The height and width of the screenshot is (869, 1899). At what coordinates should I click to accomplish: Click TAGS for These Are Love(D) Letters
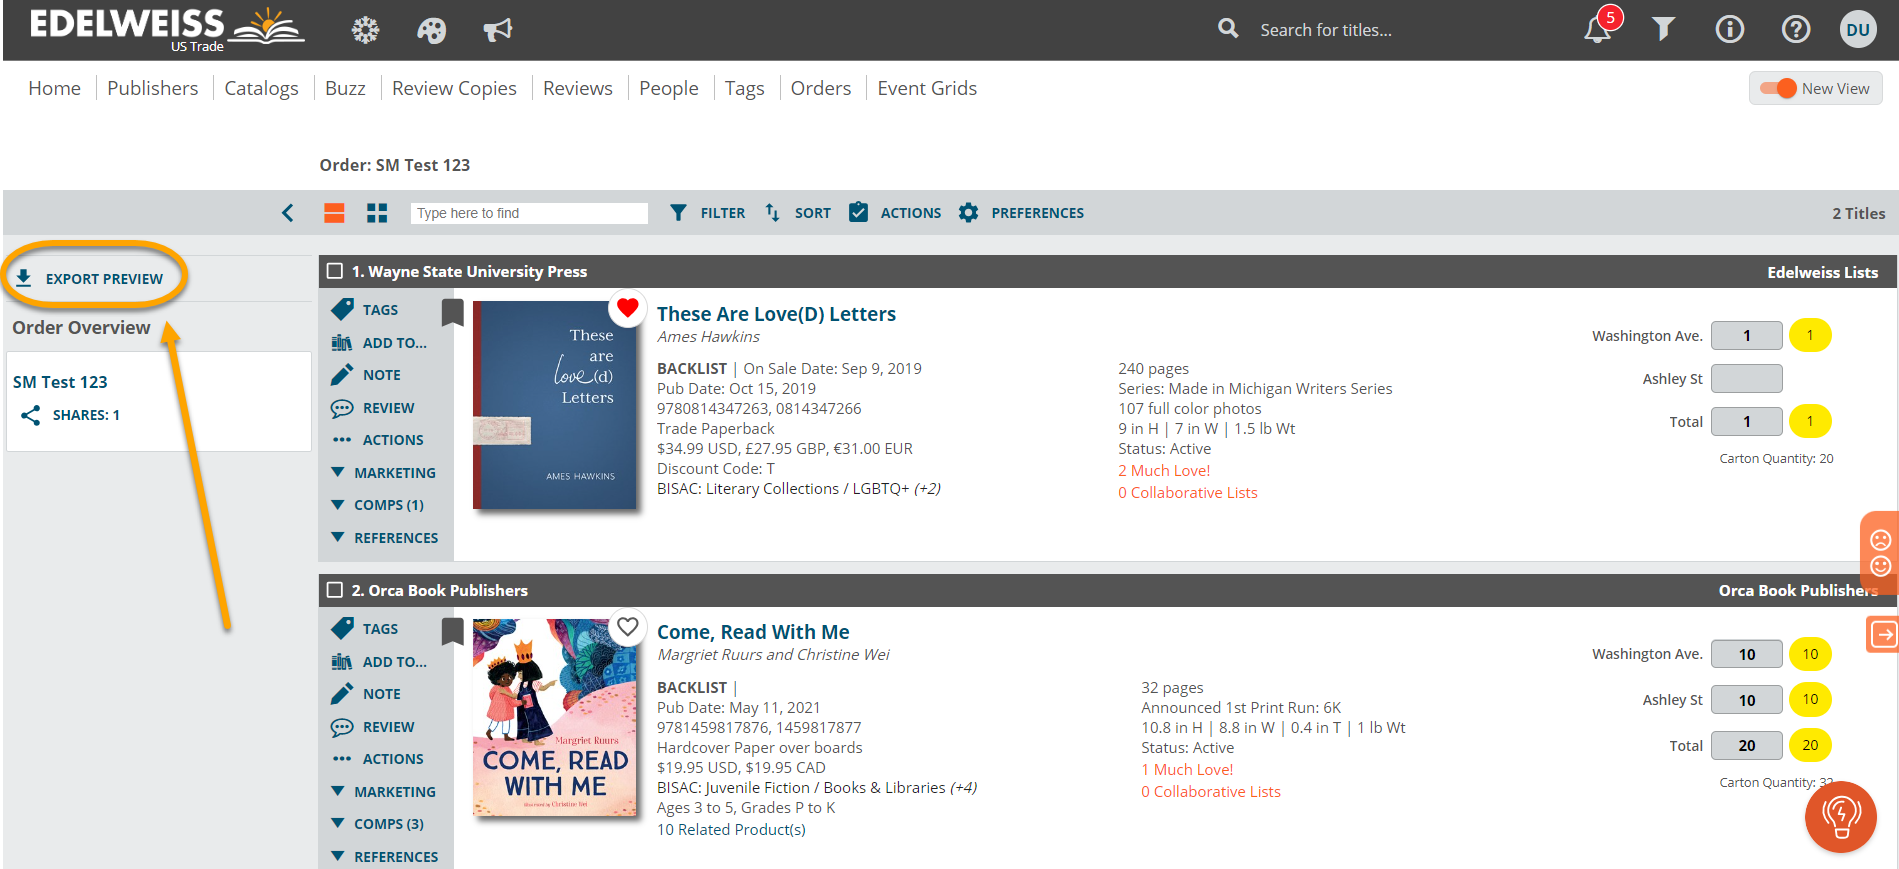[365, 310]
